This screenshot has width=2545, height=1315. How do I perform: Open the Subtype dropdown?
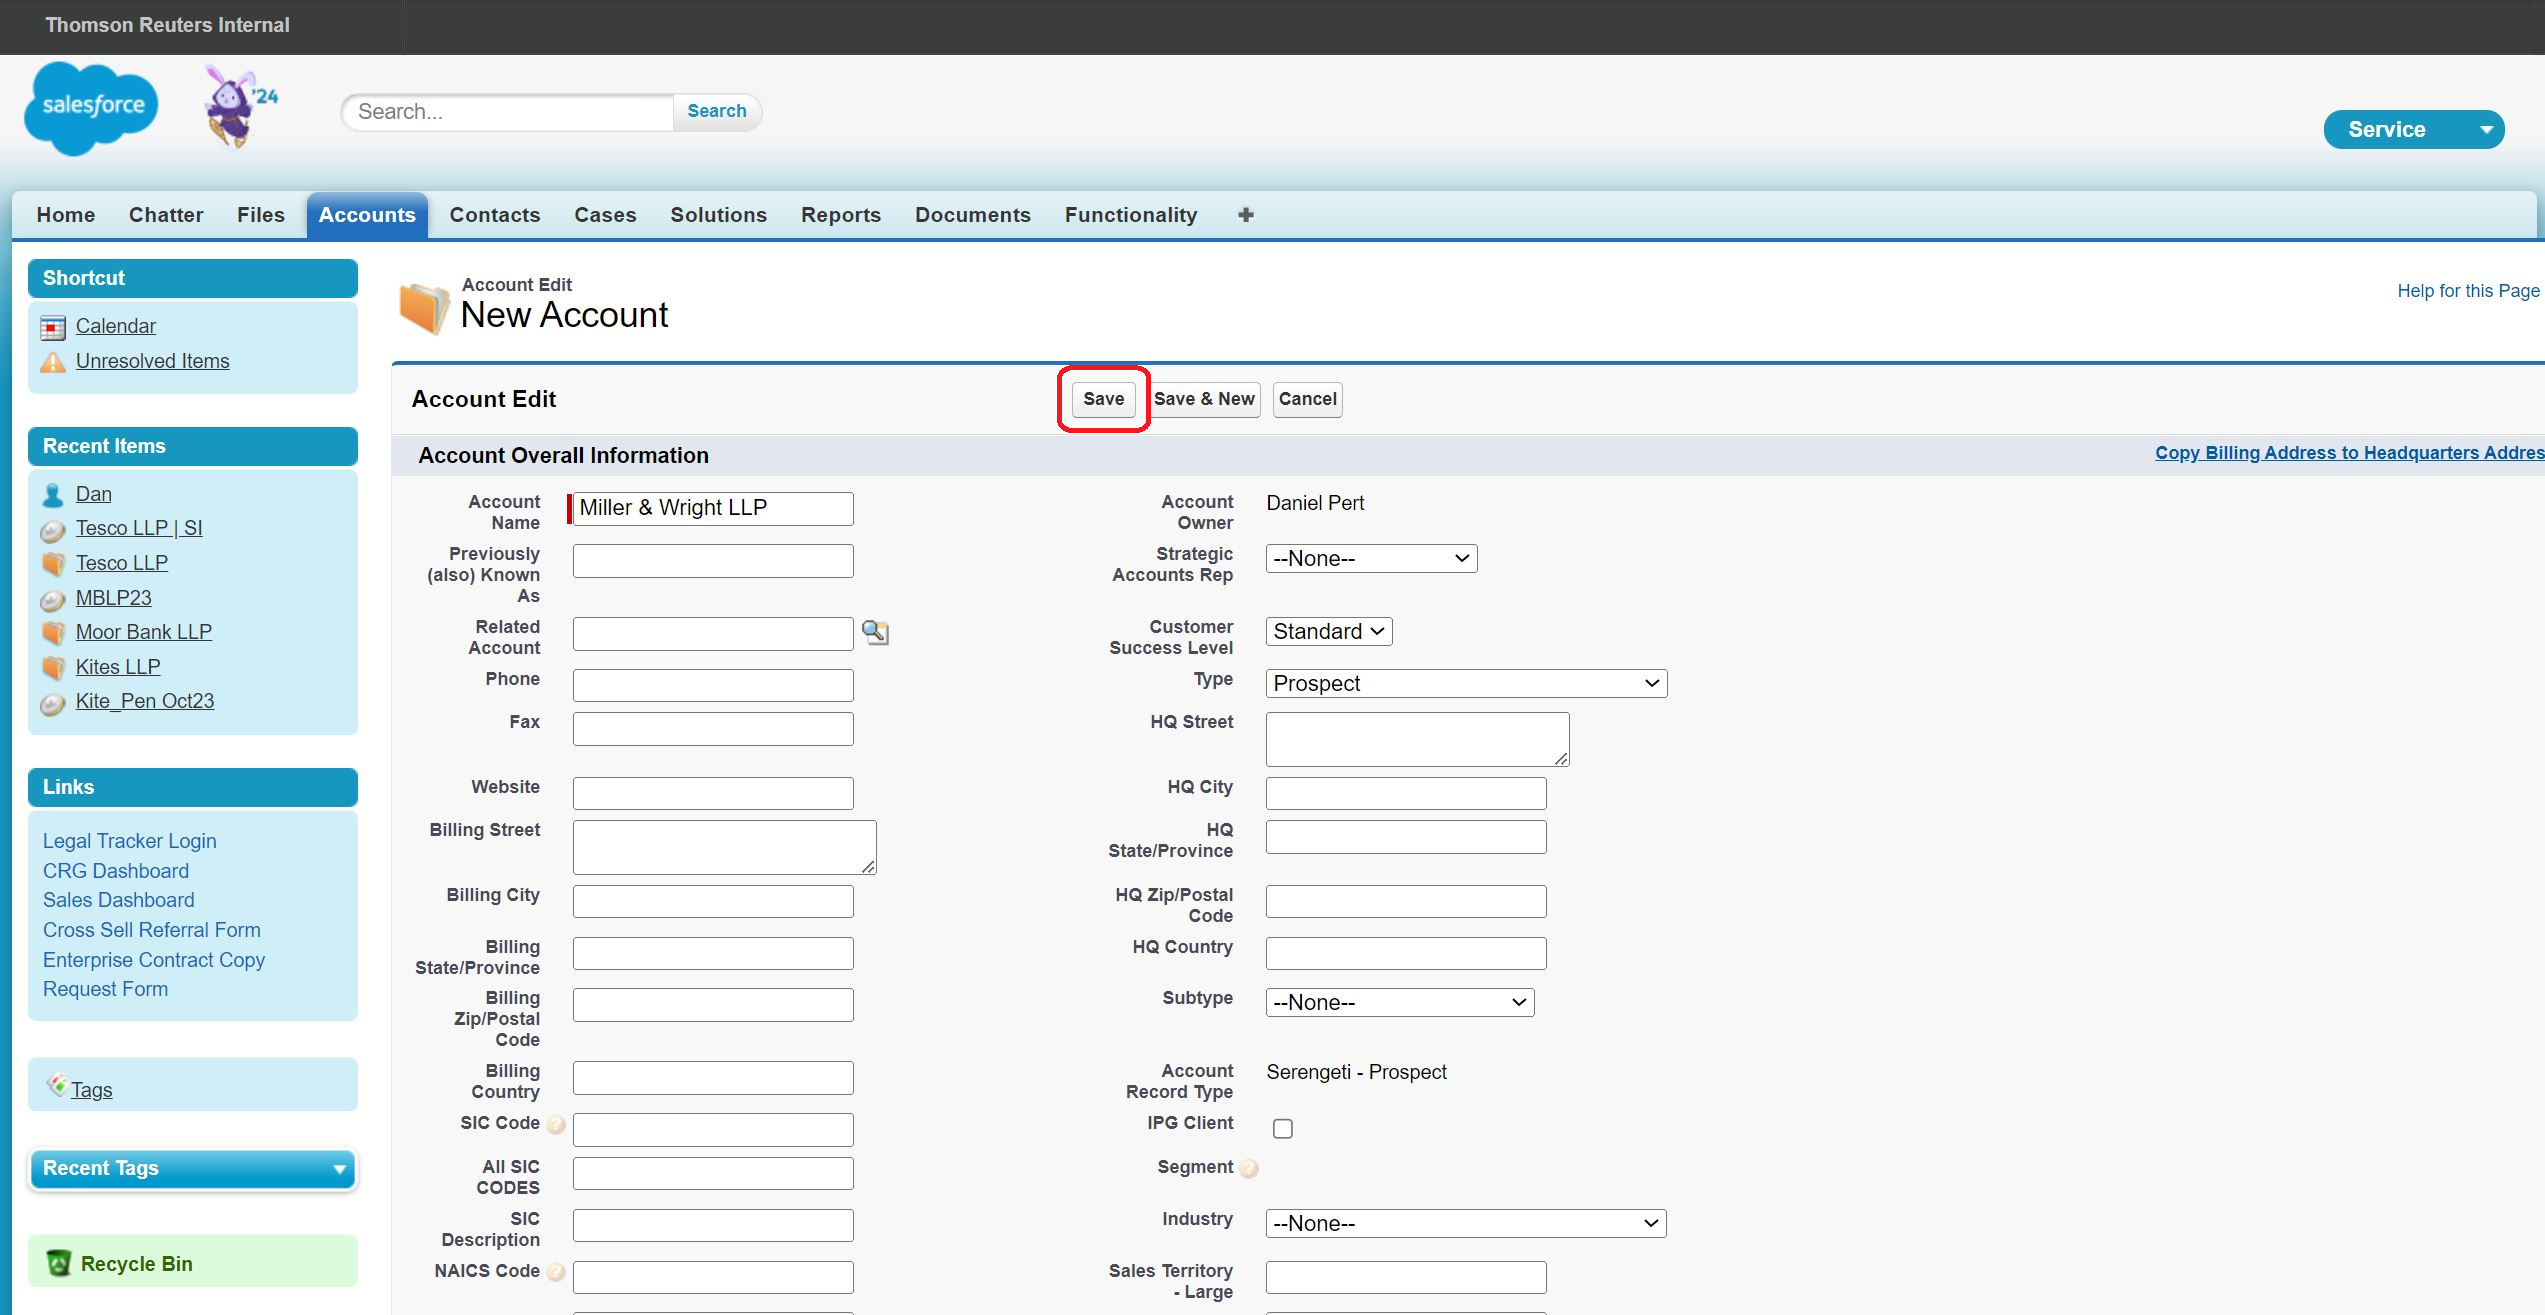click(1399, 1002)
